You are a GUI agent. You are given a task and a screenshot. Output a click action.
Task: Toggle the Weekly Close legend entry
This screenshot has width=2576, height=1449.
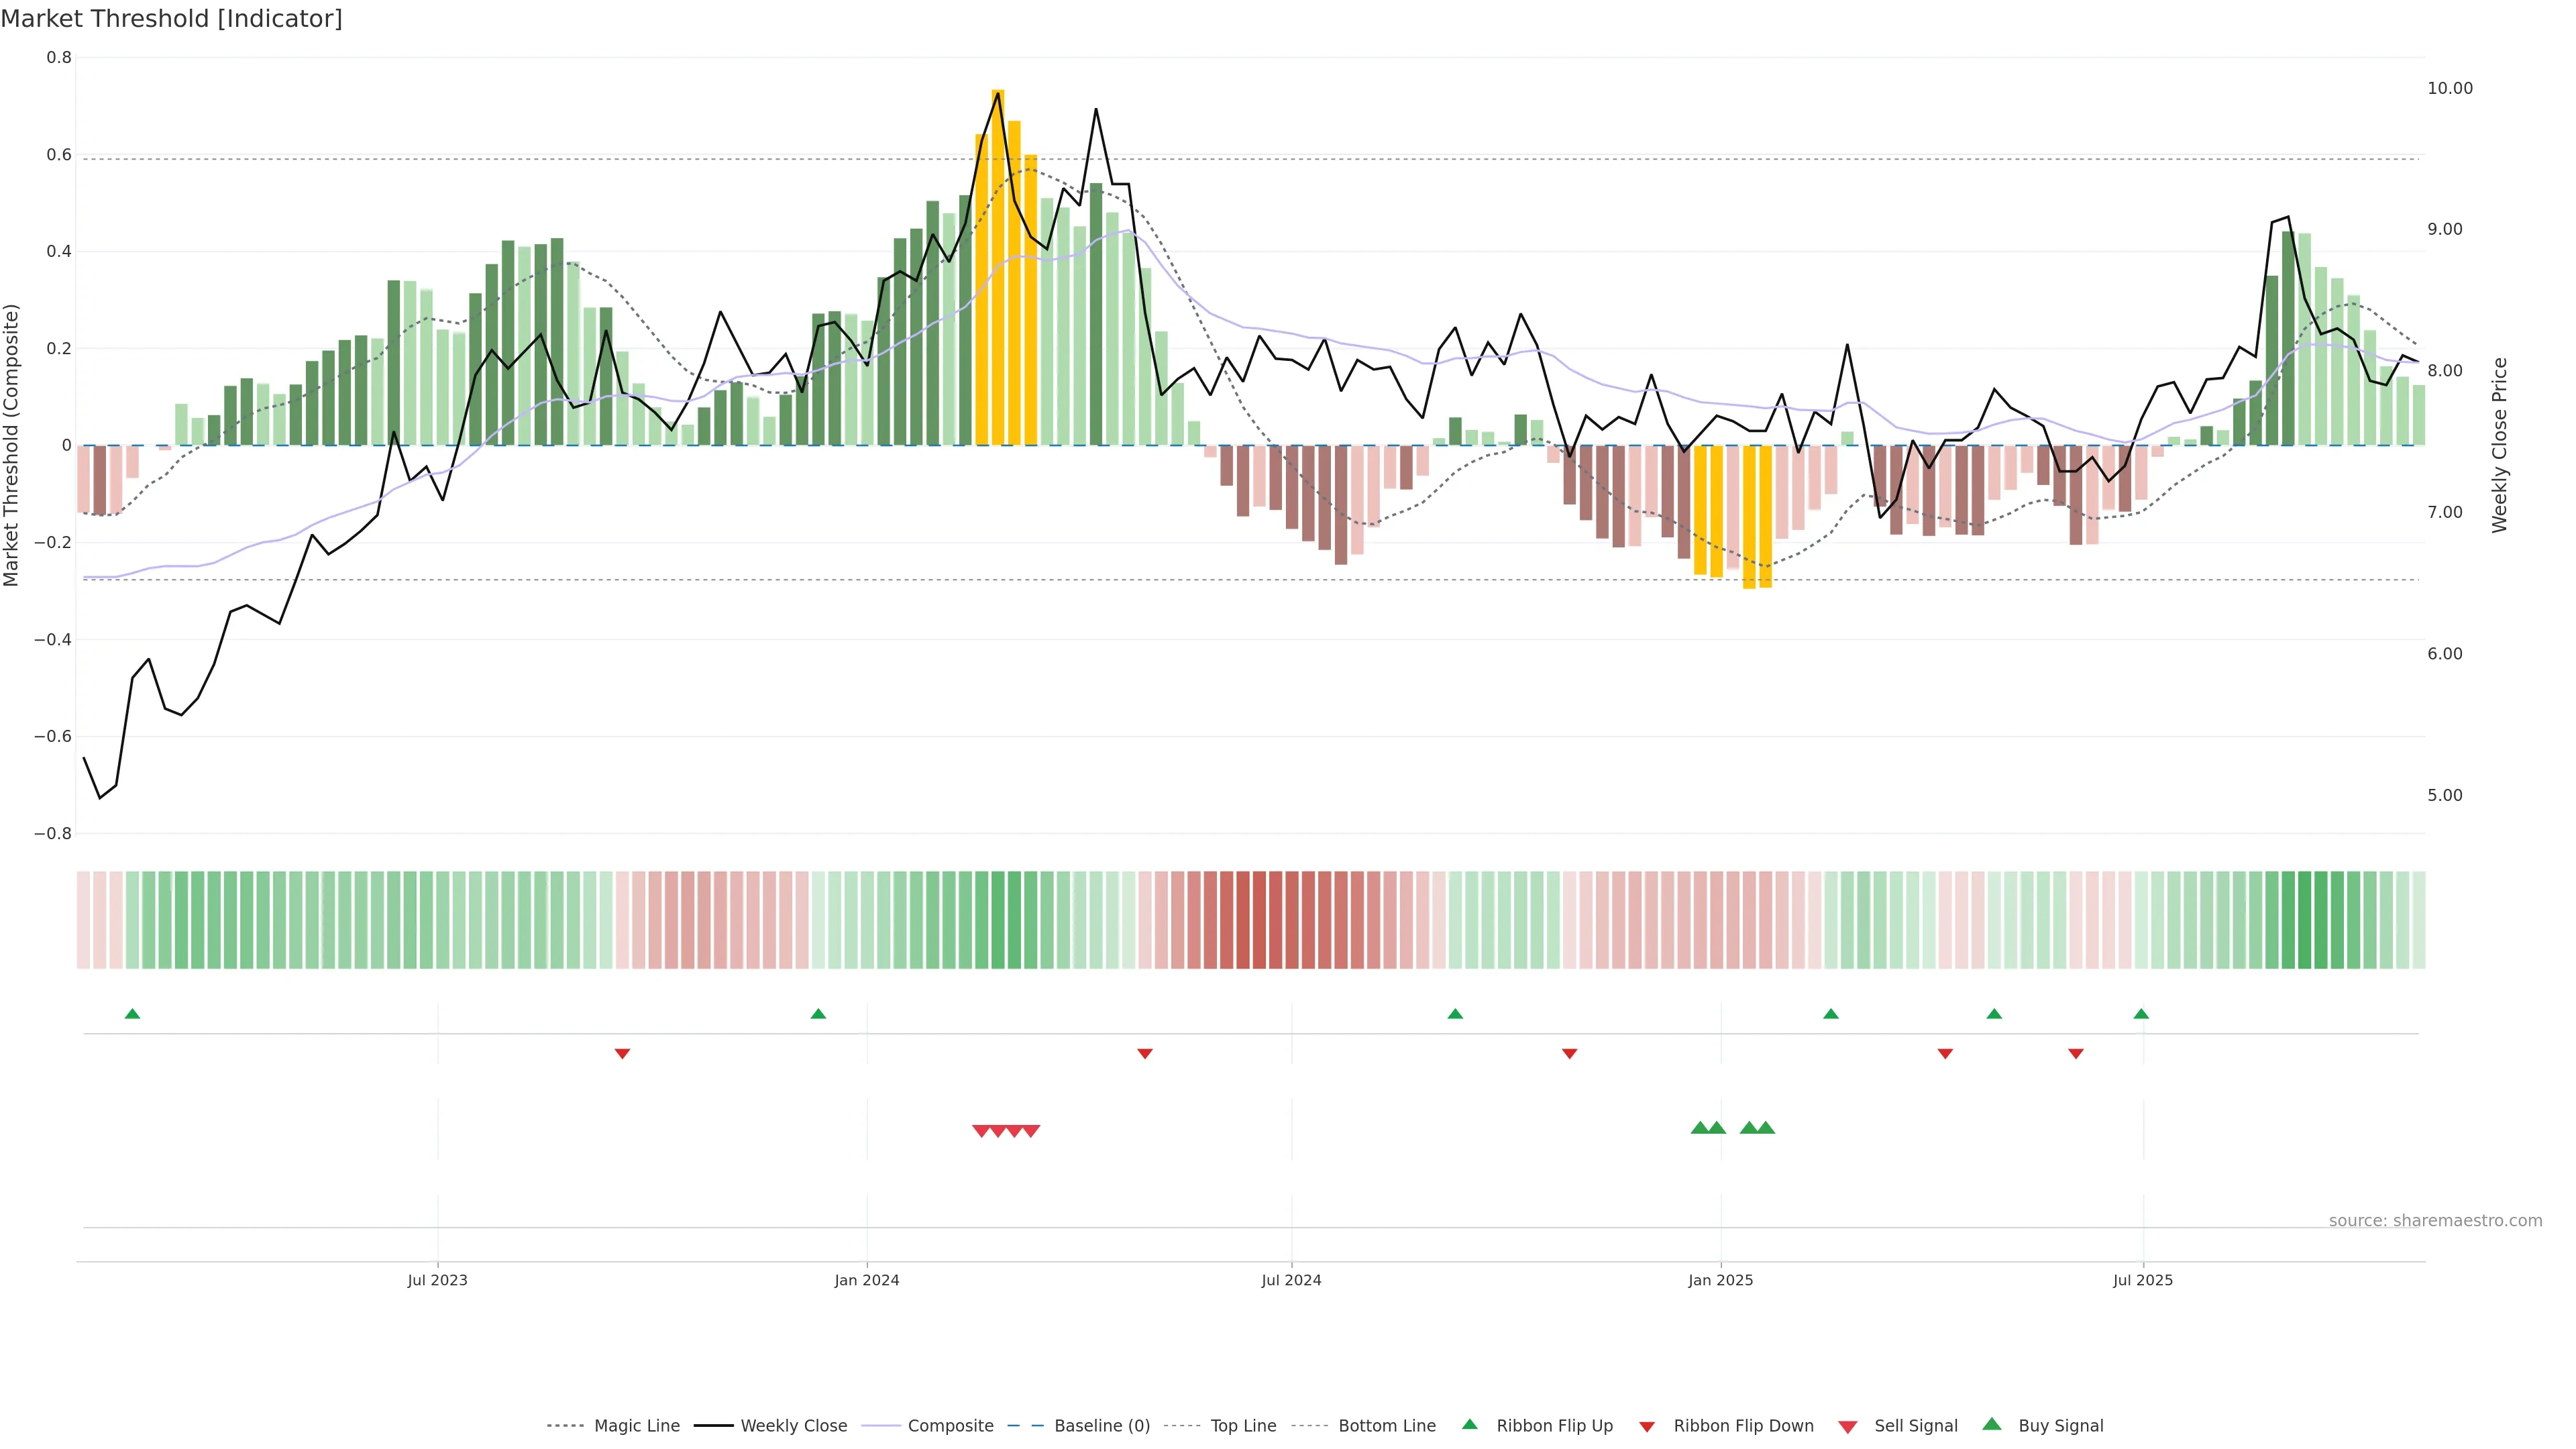pos(793,1426)
